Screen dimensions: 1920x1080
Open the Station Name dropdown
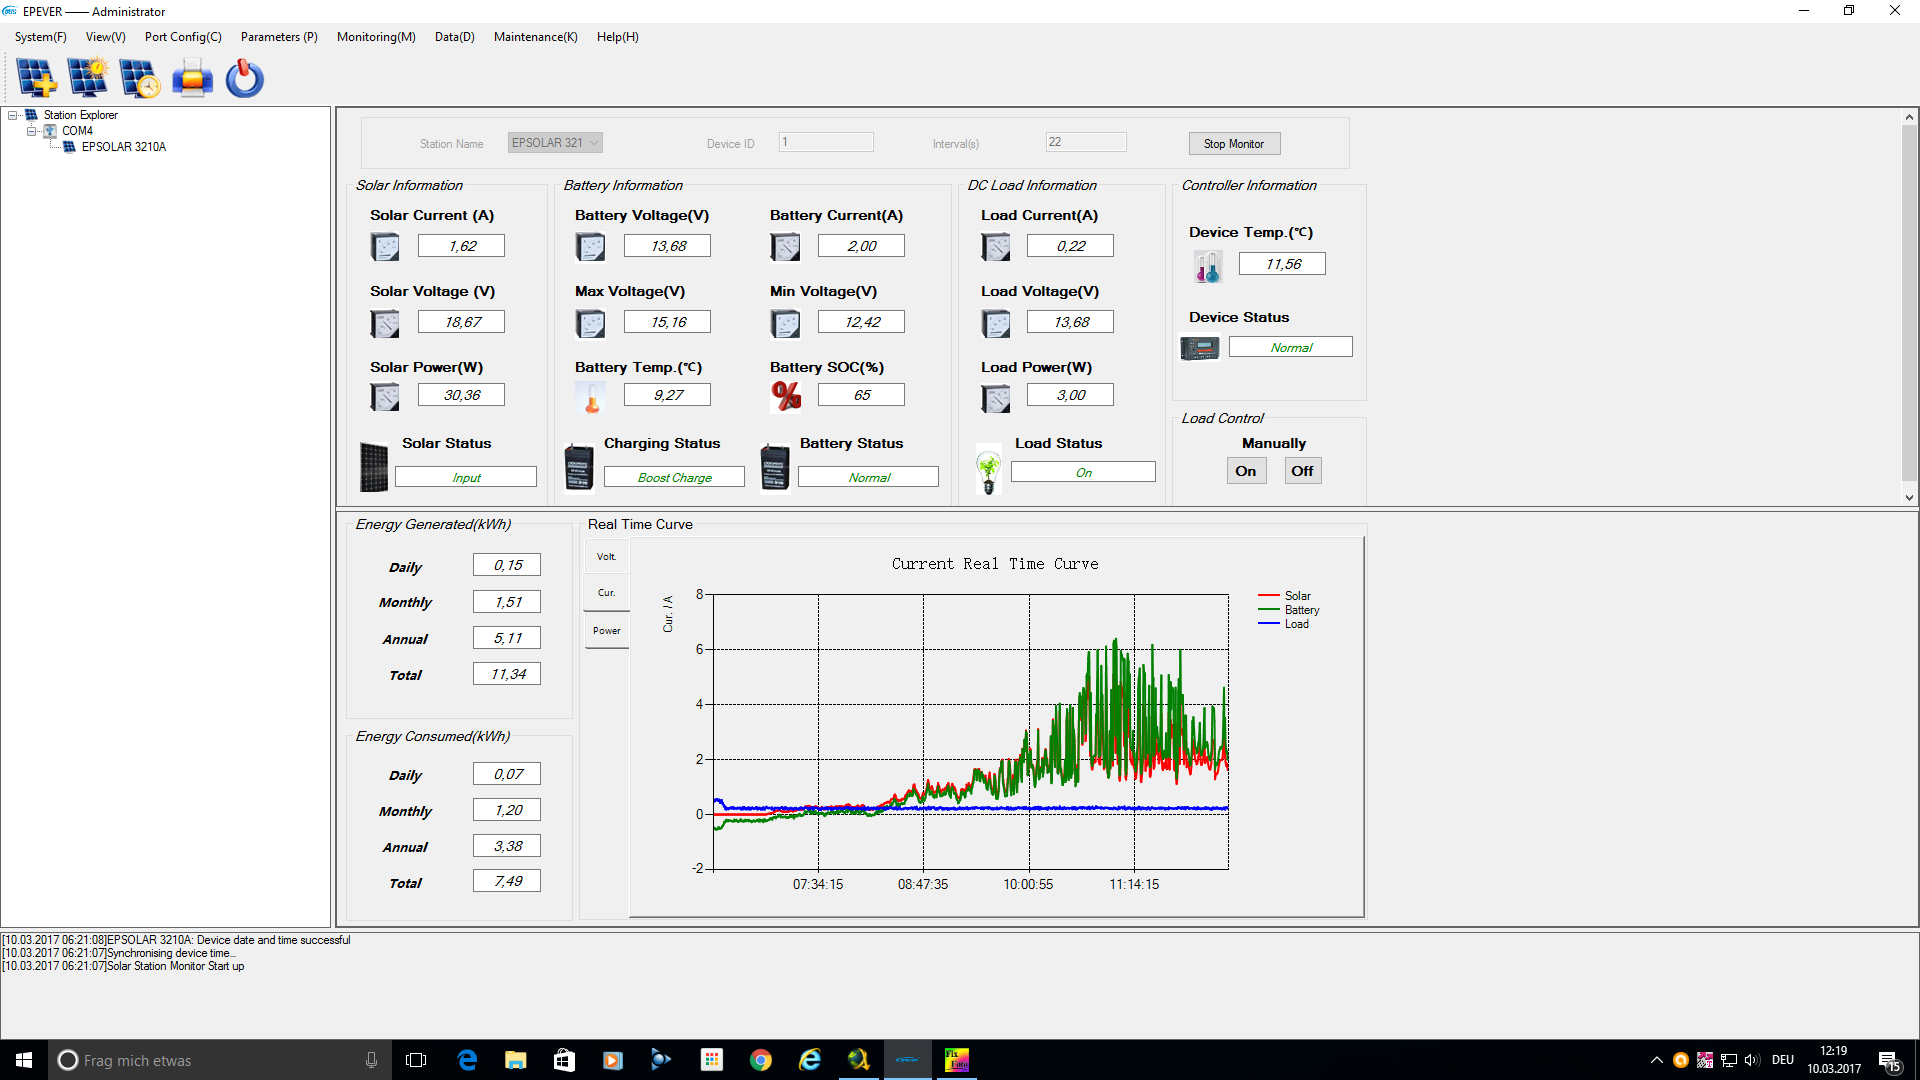[x=594, y=143]
